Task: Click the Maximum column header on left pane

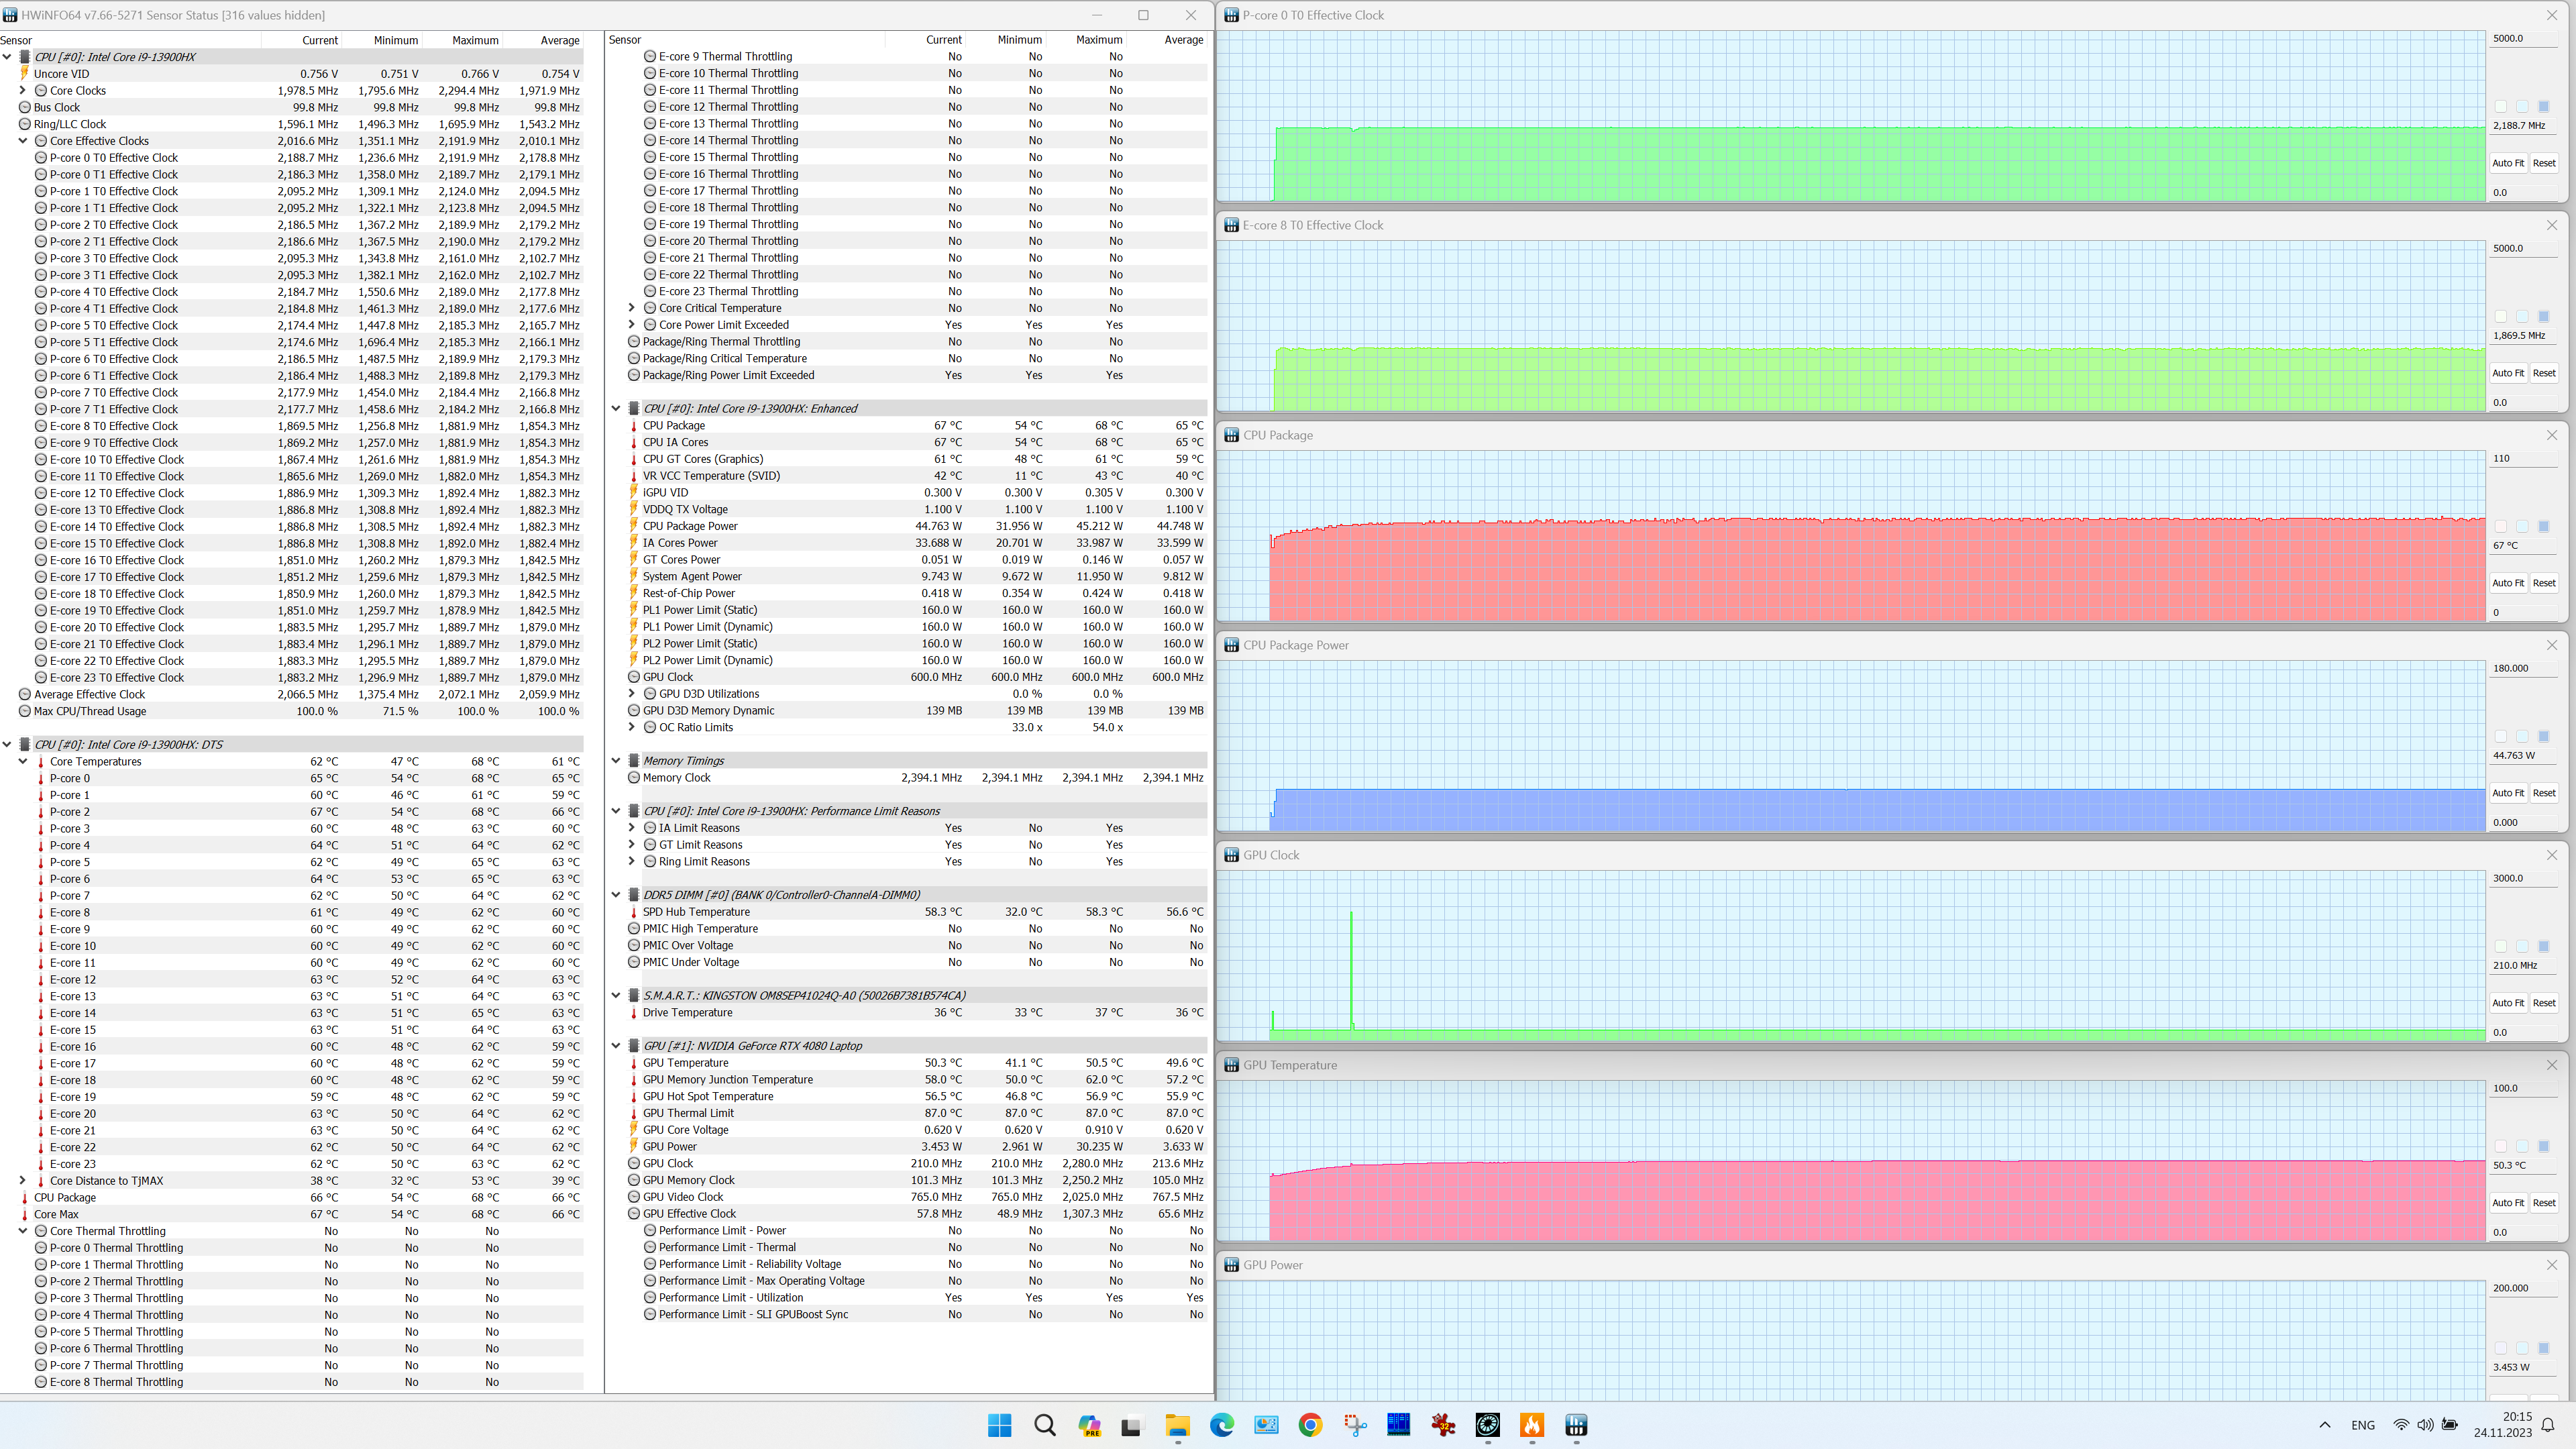Action: [474, 40]
